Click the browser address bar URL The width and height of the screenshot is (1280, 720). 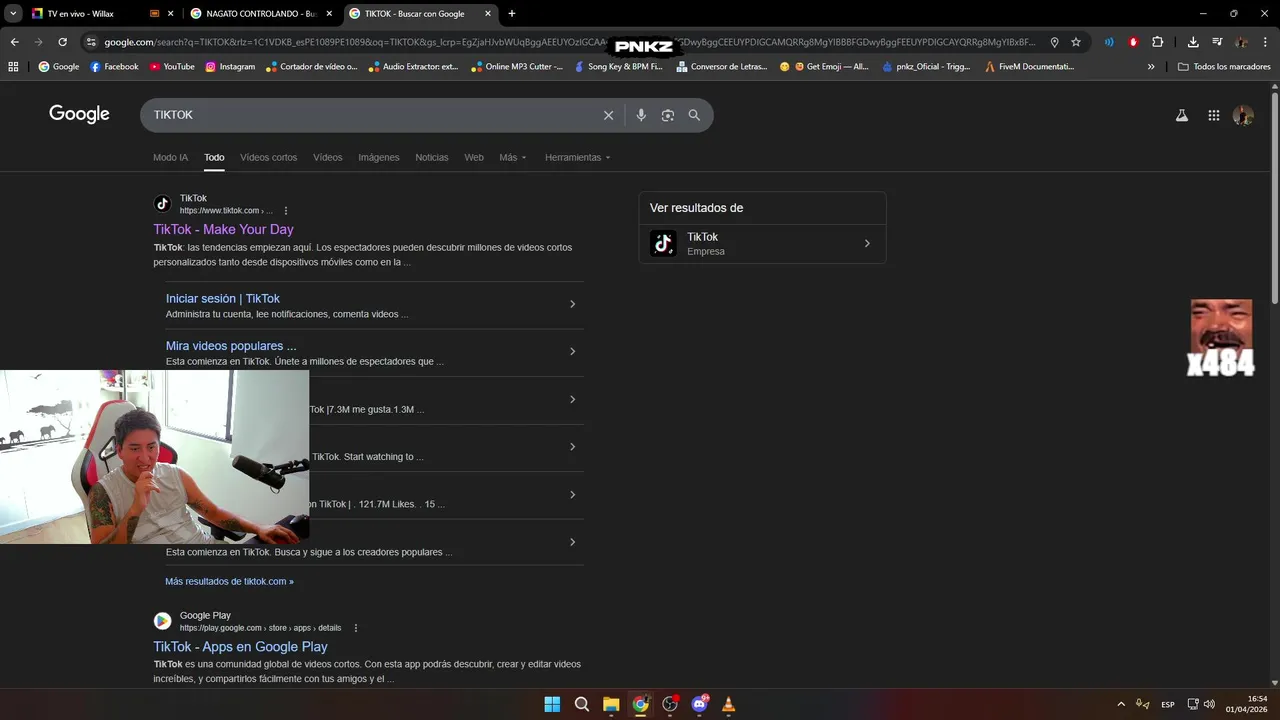(x=570, y=42)
